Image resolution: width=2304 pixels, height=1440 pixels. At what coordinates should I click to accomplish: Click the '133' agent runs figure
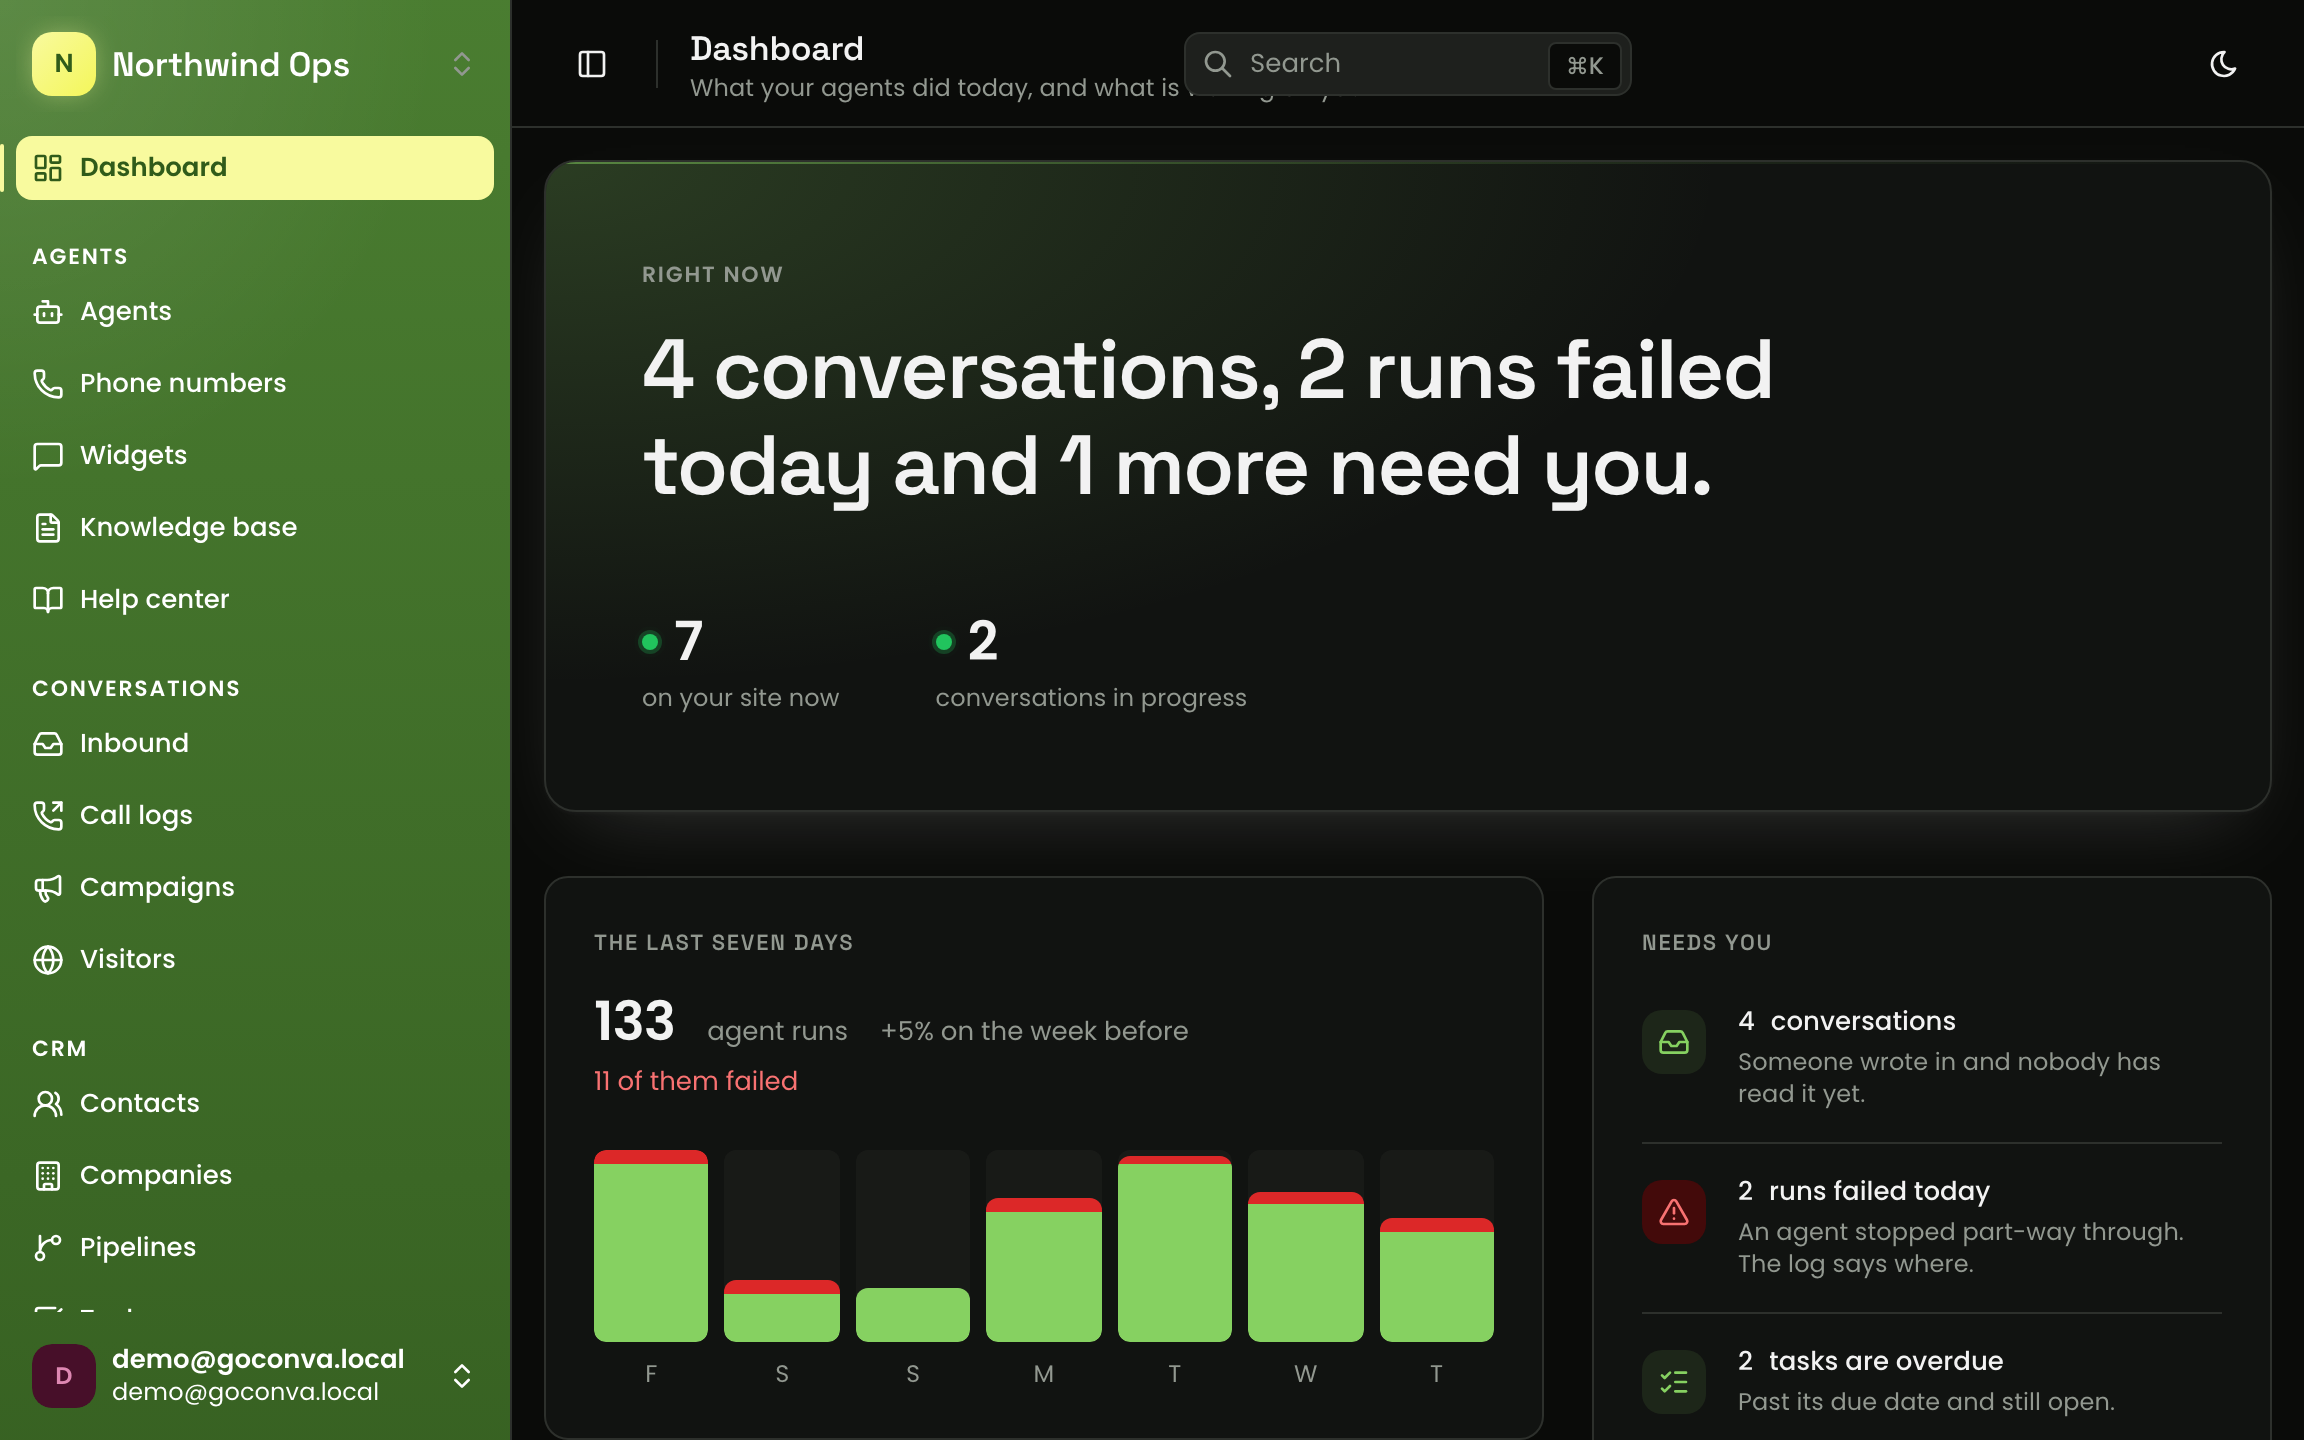[x=634, y=1022]
